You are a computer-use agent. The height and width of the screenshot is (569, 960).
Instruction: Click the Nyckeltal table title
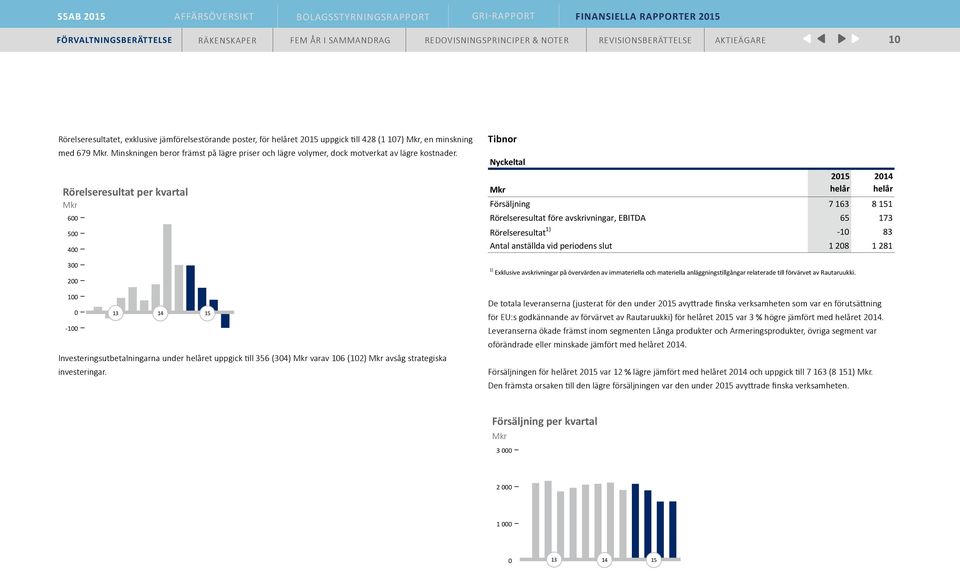[507, 162]
